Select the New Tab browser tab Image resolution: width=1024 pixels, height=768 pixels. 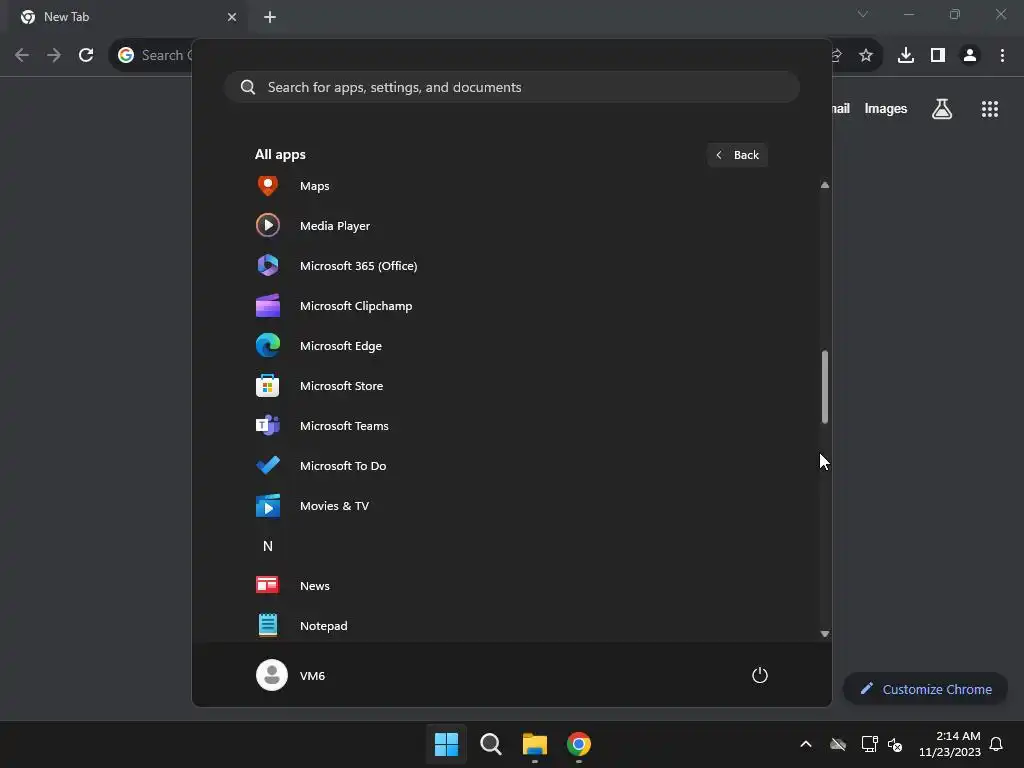tap(127, 17)
